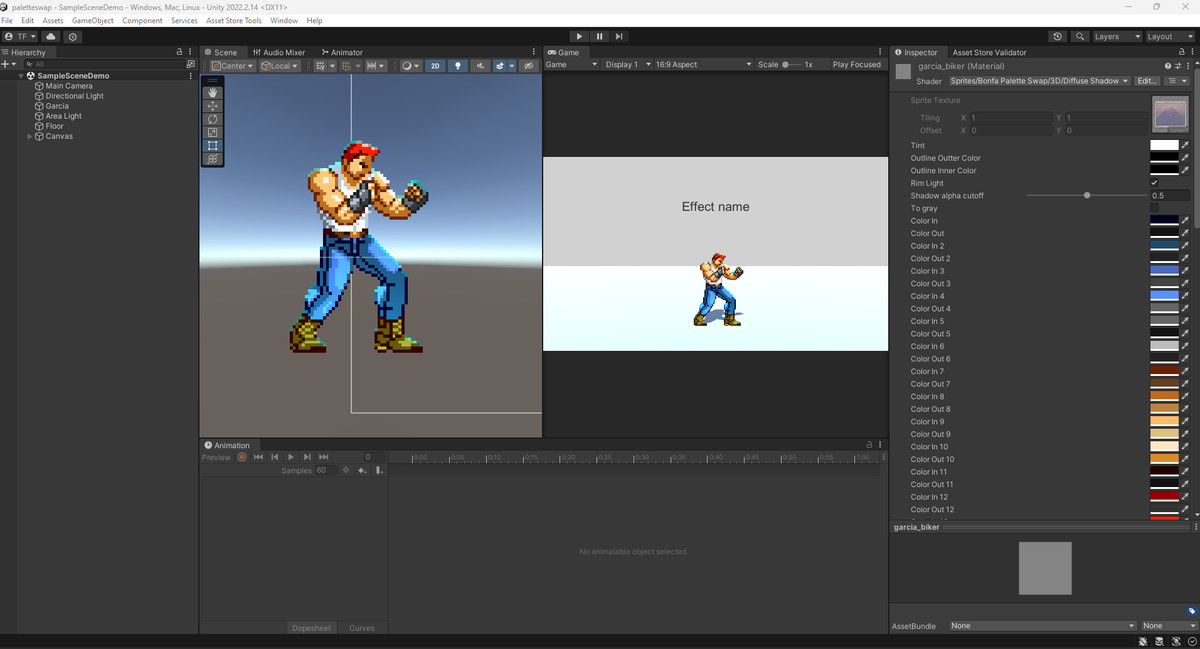
Task: Select the Rect tool in Scene overlay
Action: point(213,145)
